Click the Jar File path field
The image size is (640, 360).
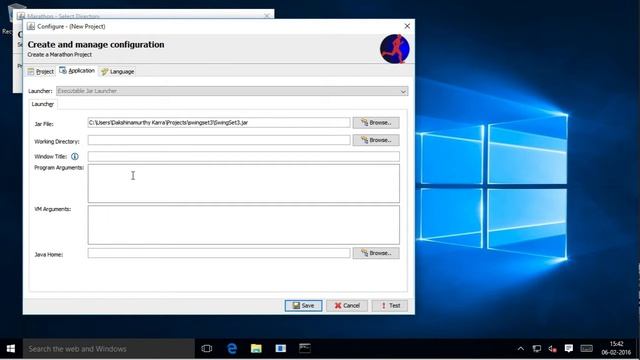[219, 122]
